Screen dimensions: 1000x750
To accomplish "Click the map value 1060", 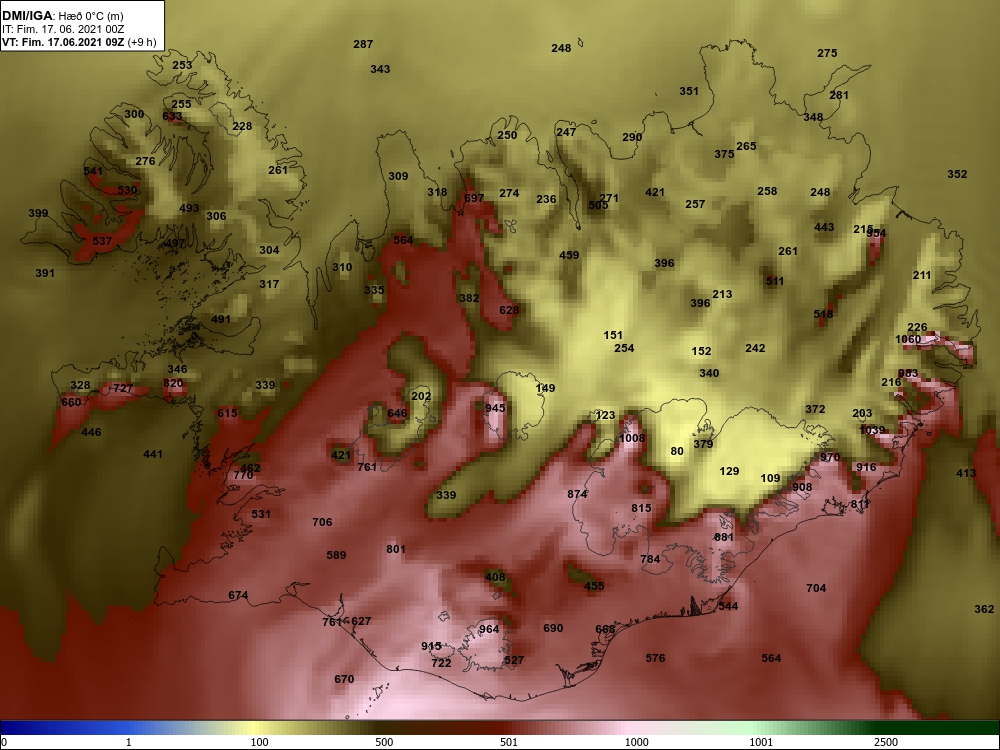I will pyautogui.click(x=908, y=339).
